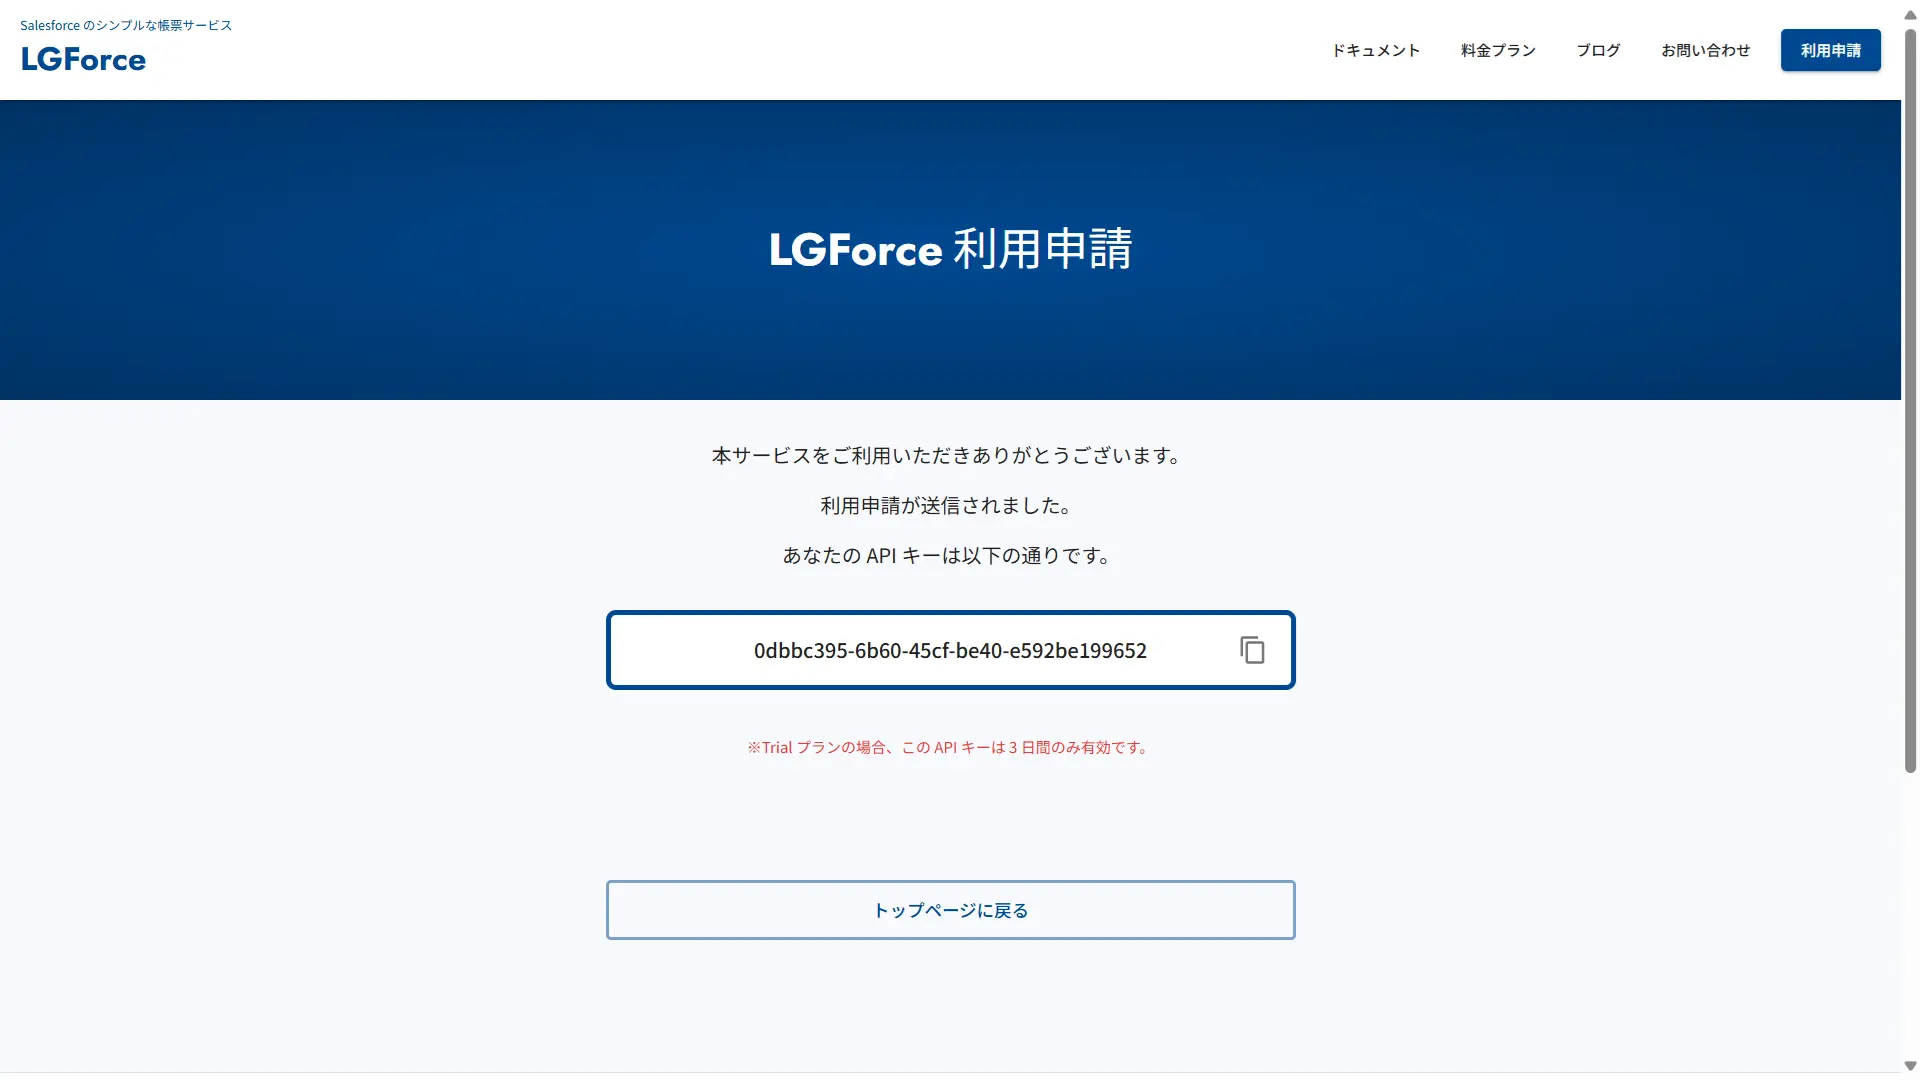Click the scrollbar track below the thumb

click(1910, 920)
